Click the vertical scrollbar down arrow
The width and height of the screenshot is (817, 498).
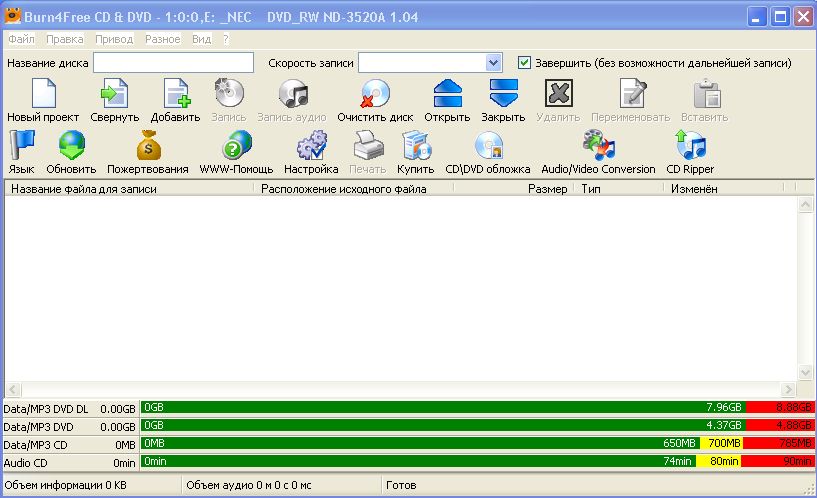(x=806, y=372)
